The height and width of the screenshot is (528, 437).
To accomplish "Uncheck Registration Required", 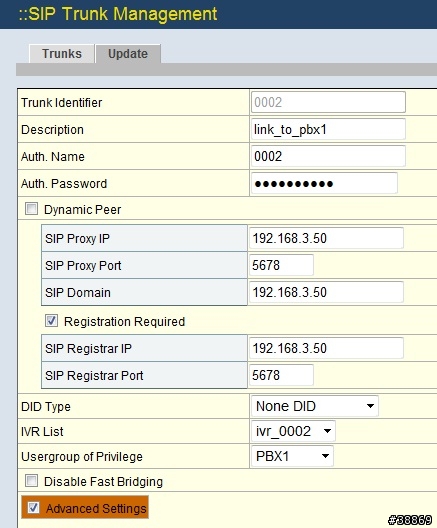I will click(x=51, y=321).
